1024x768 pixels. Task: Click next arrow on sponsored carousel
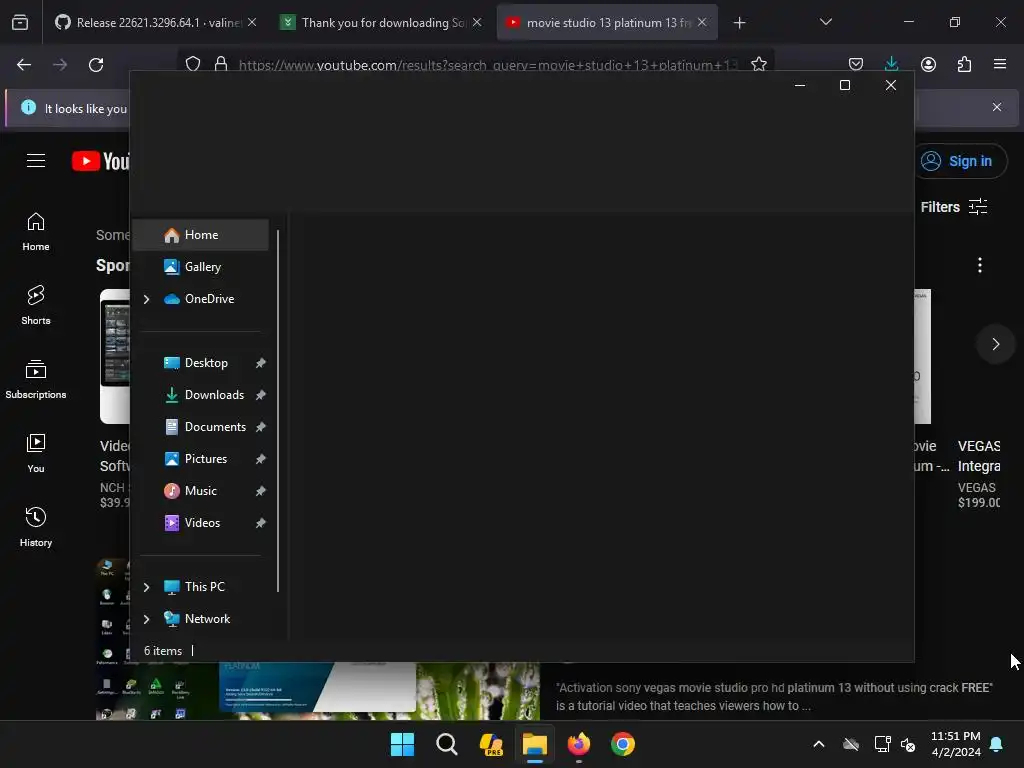[995, 344]
